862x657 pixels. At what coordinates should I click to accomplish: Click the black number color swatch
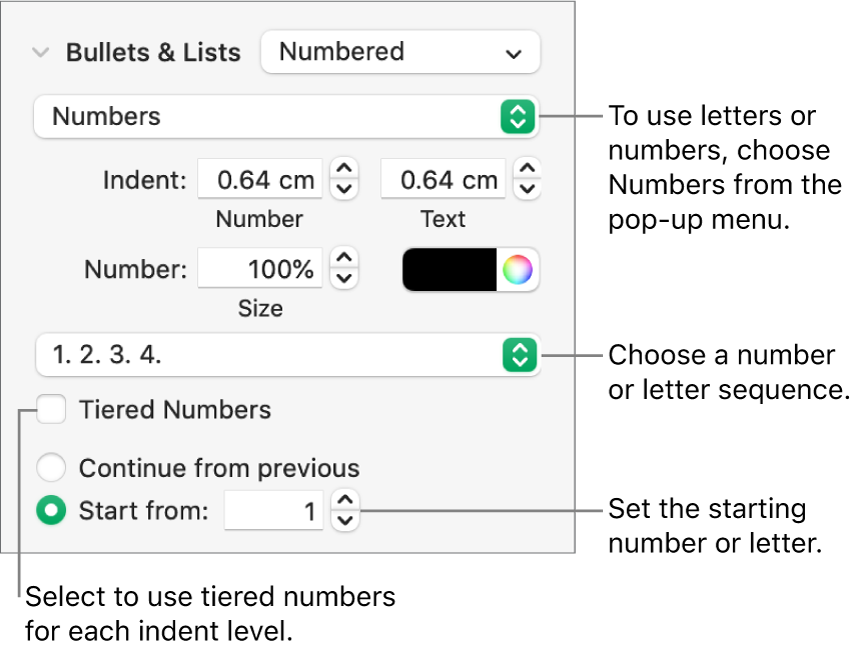coord(450,269)
